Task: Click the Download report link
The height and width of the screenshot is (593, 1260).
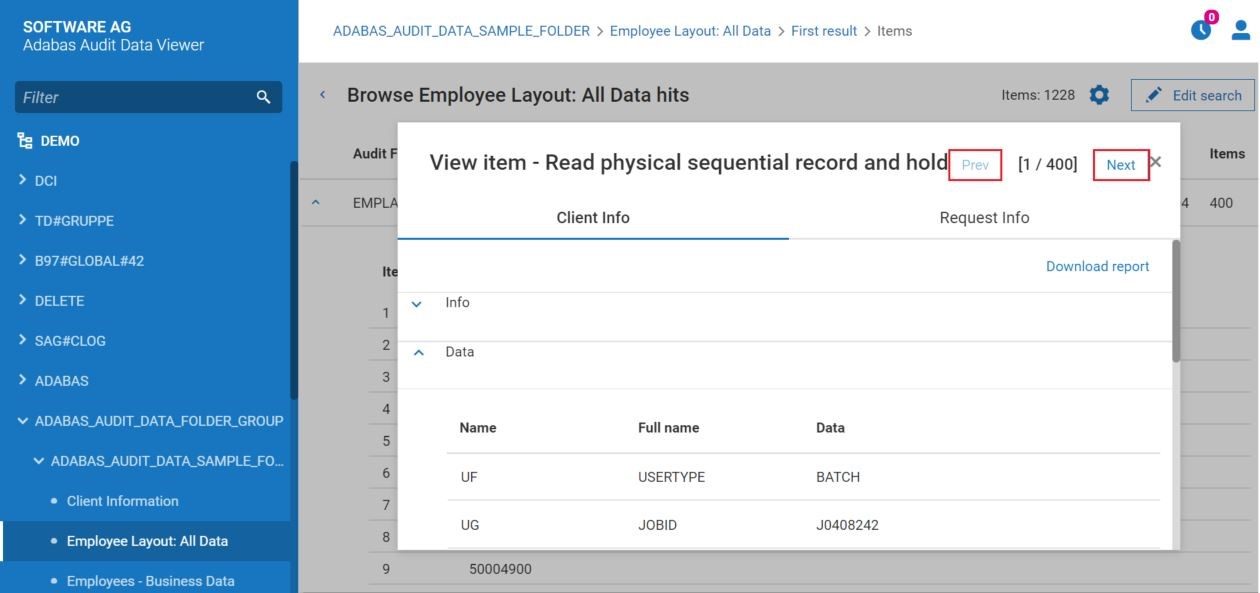Action: (x=1097, y=266)
